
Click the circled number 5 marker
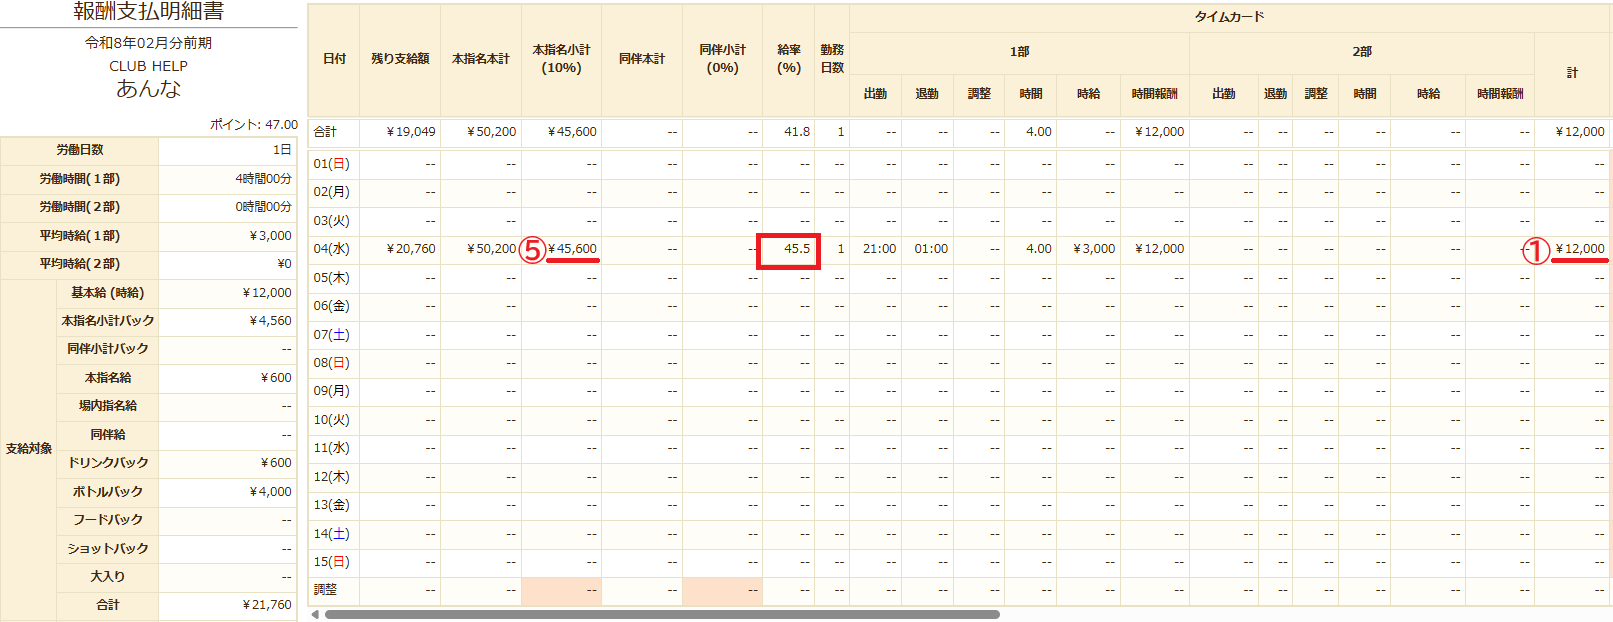533,250
